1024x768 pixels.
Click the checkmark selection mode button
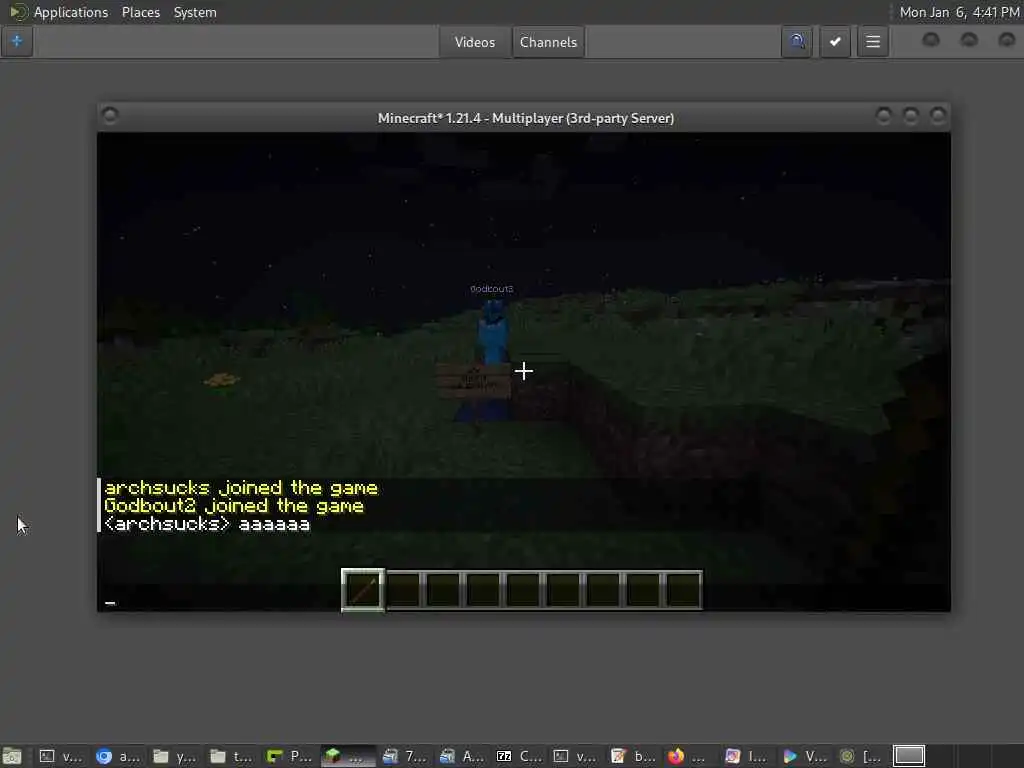(835, 42)
